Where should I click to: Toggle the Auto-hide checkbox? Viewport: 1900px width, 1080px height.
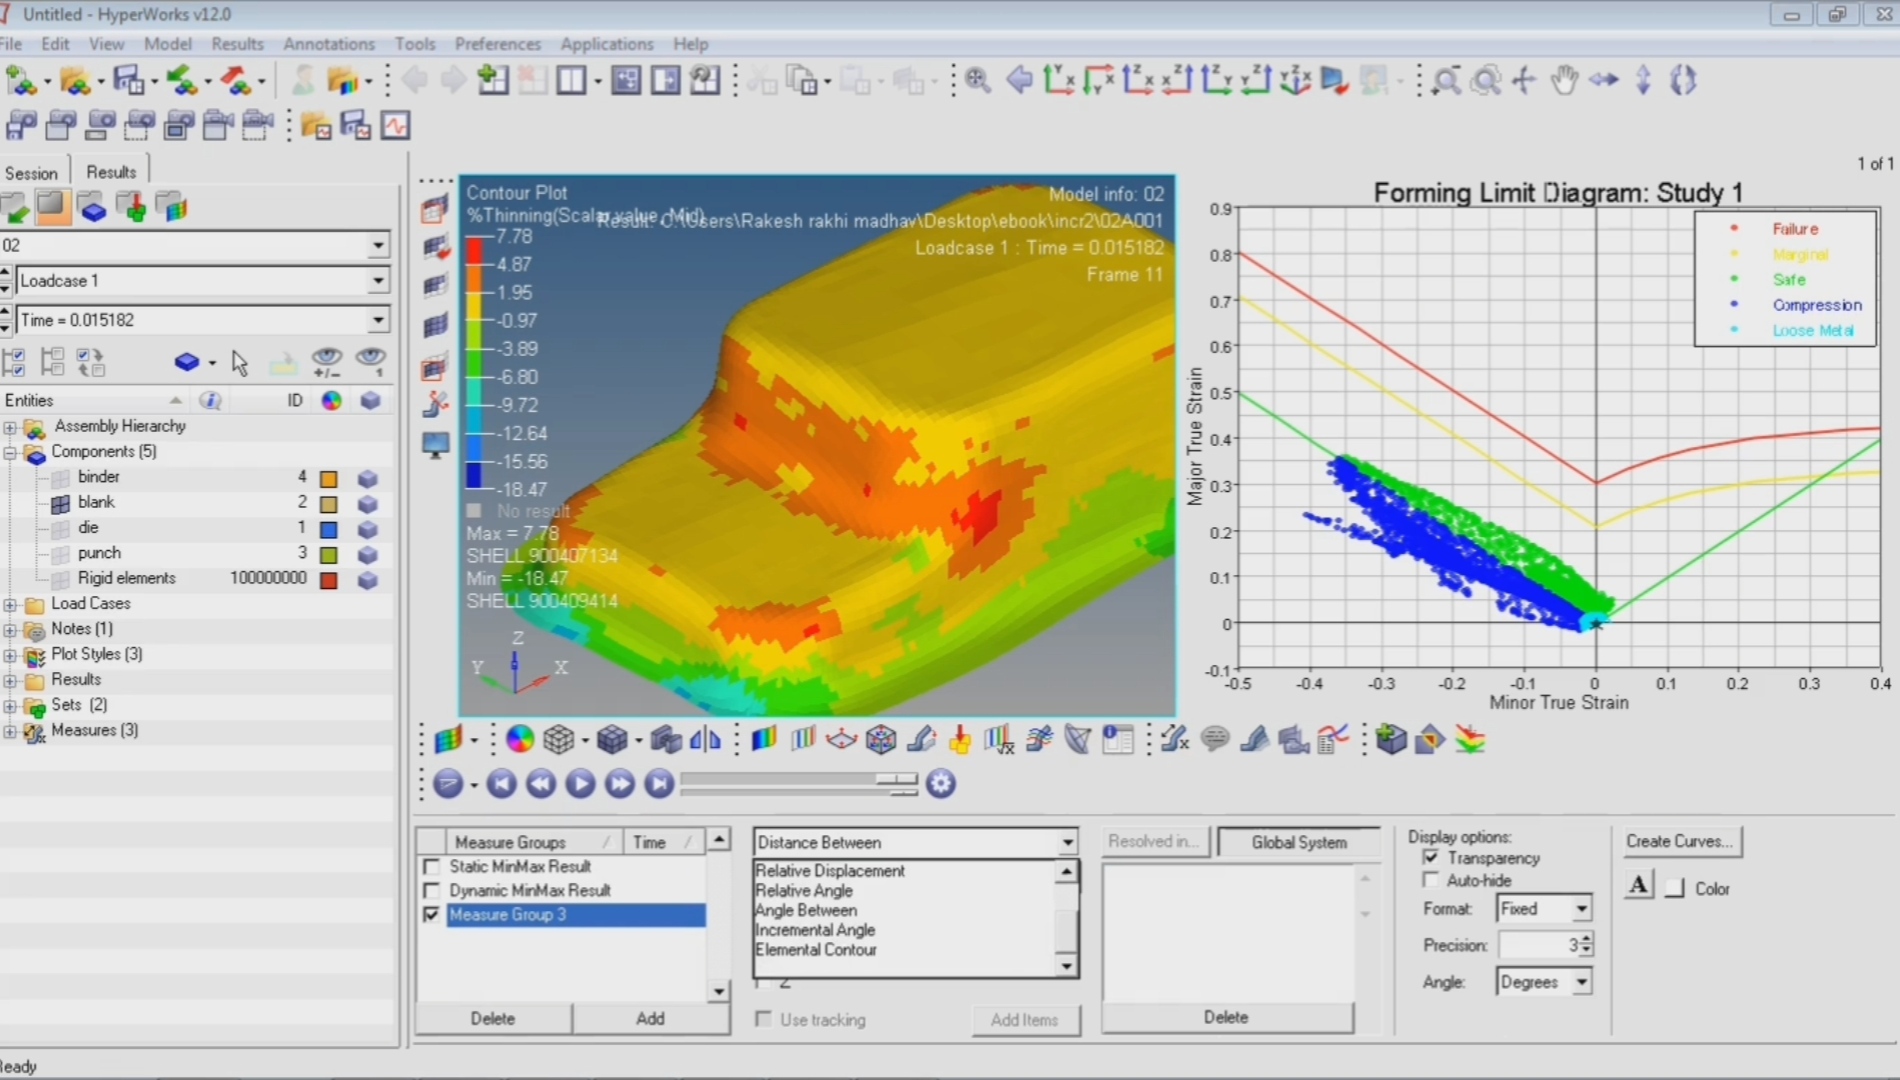(x=1431, y=880)
